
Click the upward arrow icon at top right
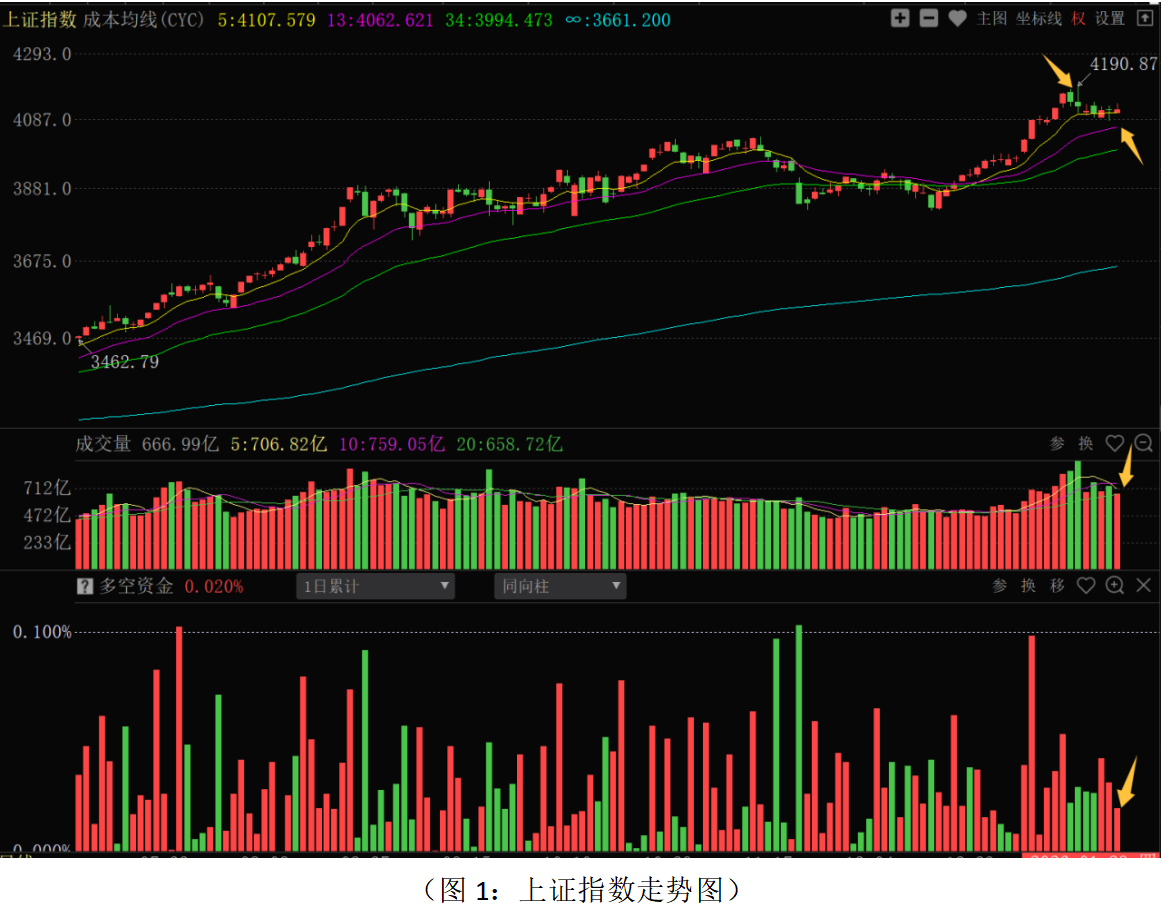tap(1144, 18)
